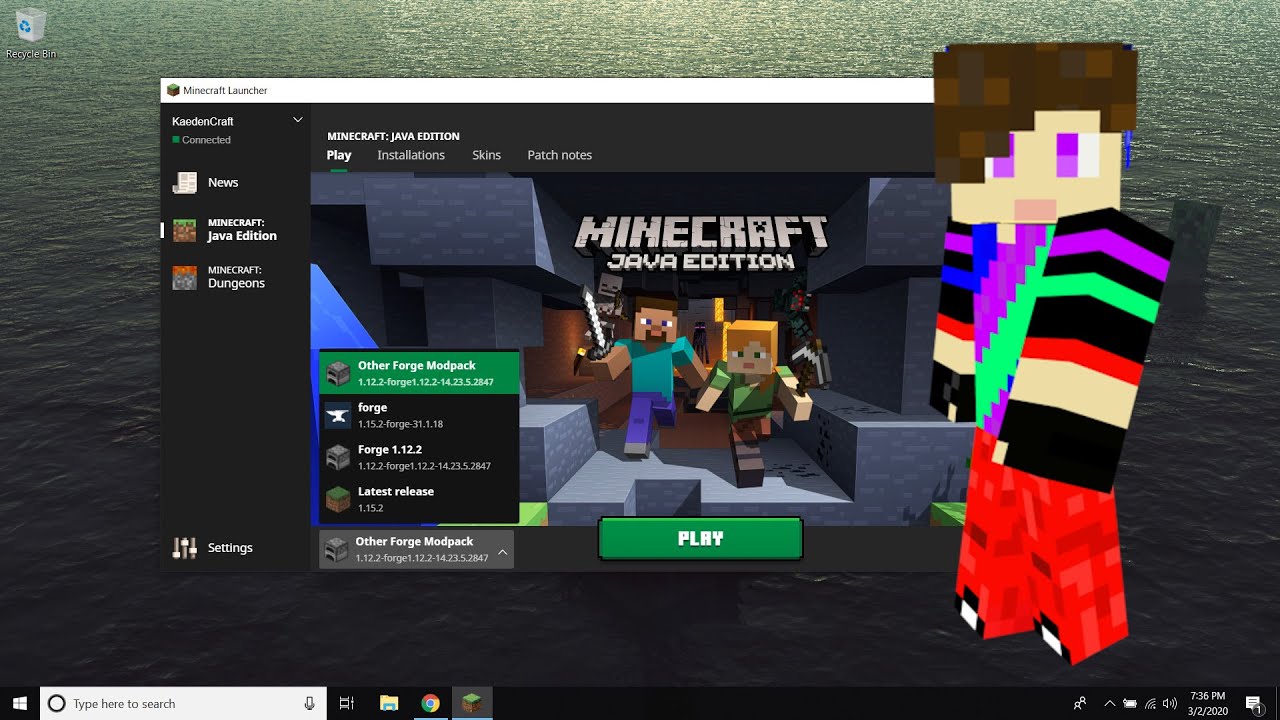The height and width of the screenshot is (720, 1280).
Task: Select forge 1.15.2-forge-31.1.18 installation
Action: (x=419, y=415)
